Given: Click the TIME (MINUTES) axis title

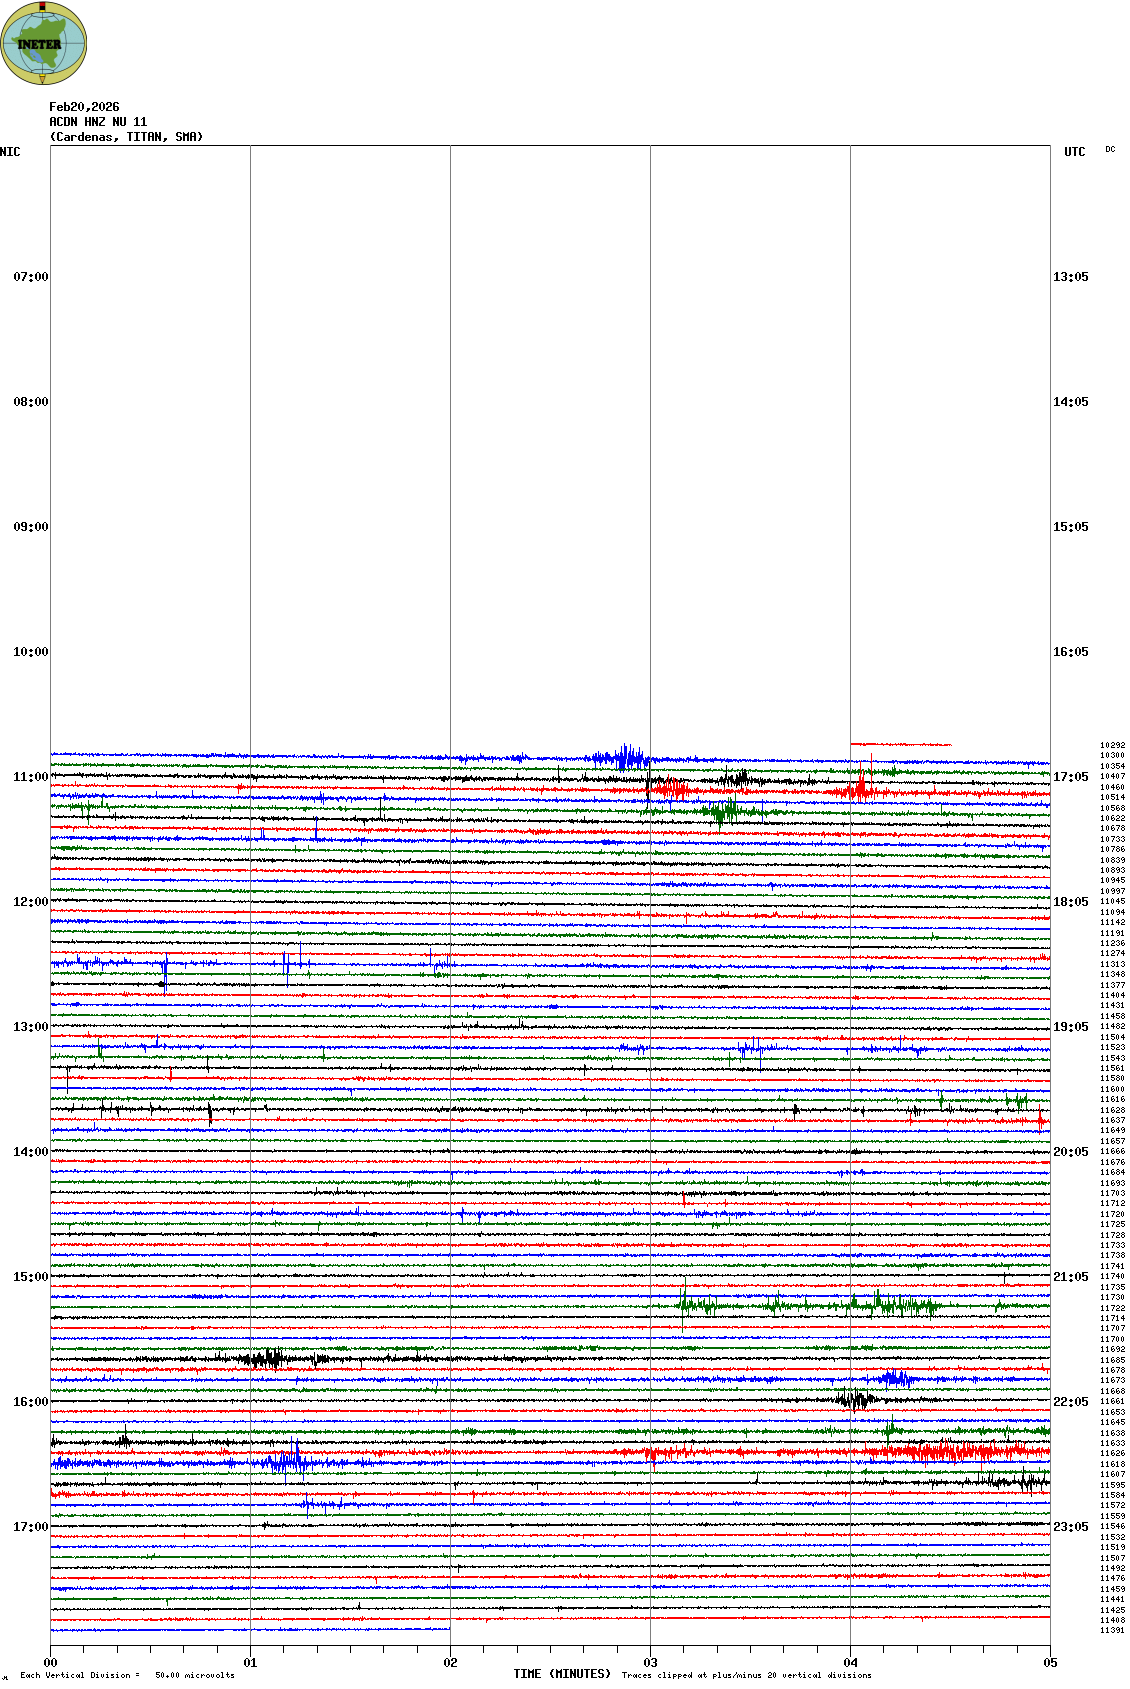Looking at the screenshot, I should click(562, 1674).
